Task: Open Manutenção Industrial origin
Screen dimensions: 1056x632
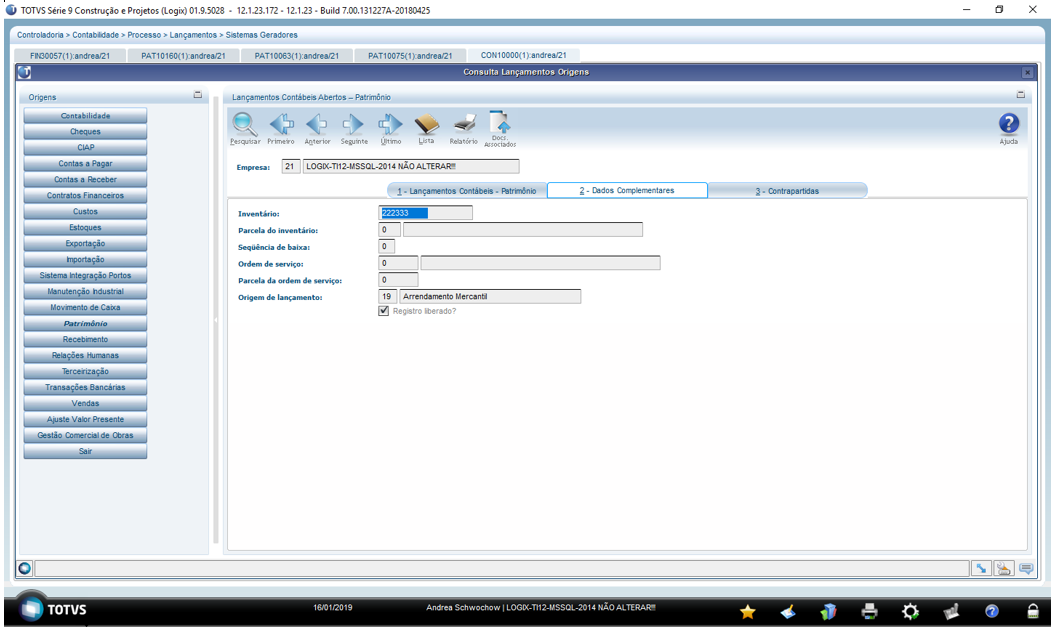Action: pos(86,292)
